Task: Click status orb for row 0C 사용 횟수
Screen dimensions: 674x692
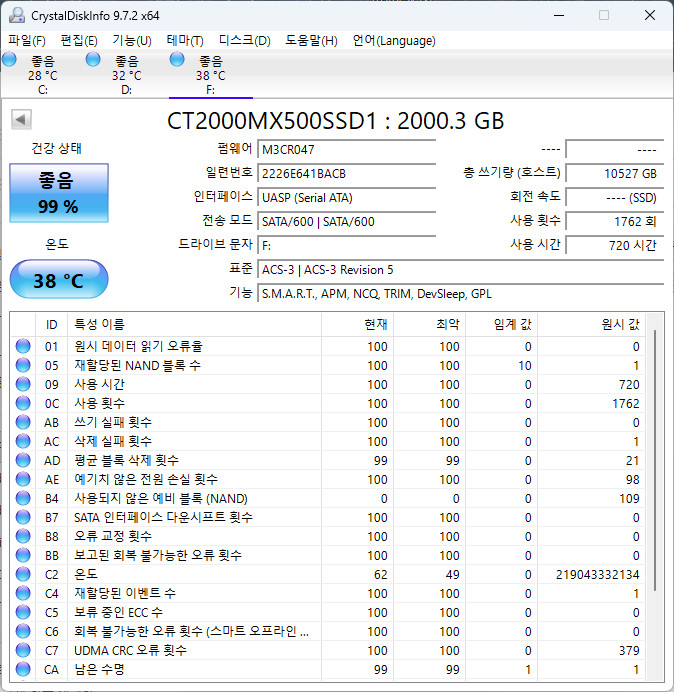Action: pyautogui.click(x=23, y=403)
